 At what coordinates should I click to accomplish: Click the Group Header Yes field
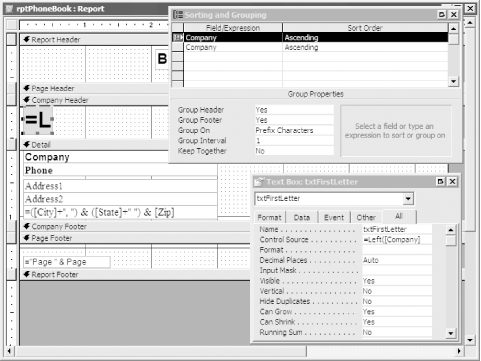pyautogui.click(x=294, y=110)
